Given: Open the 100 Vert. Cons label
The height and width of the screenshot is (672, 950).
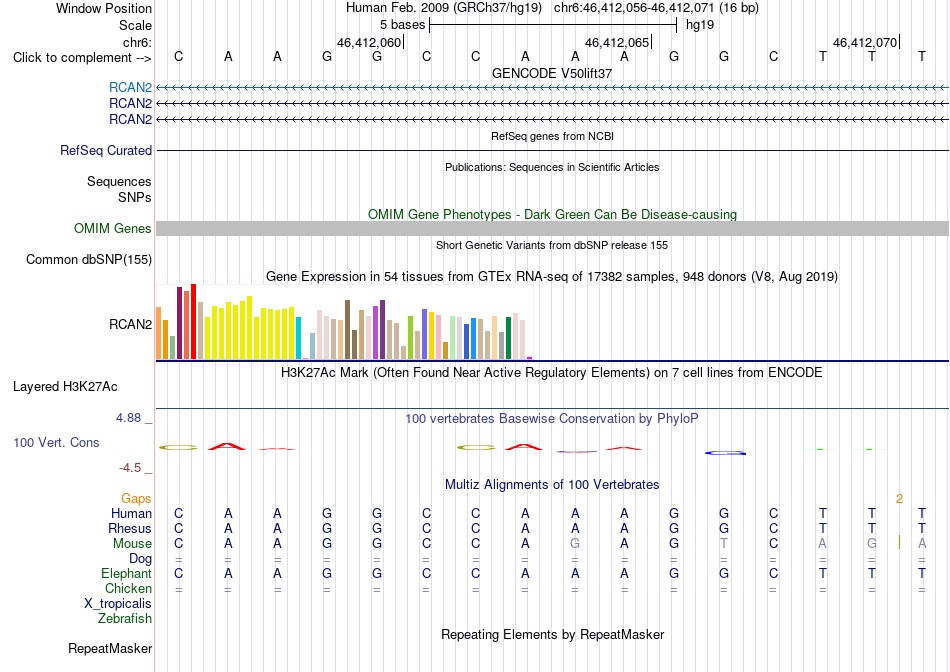Looking at the screenshot, I should (x=56, y=442).
